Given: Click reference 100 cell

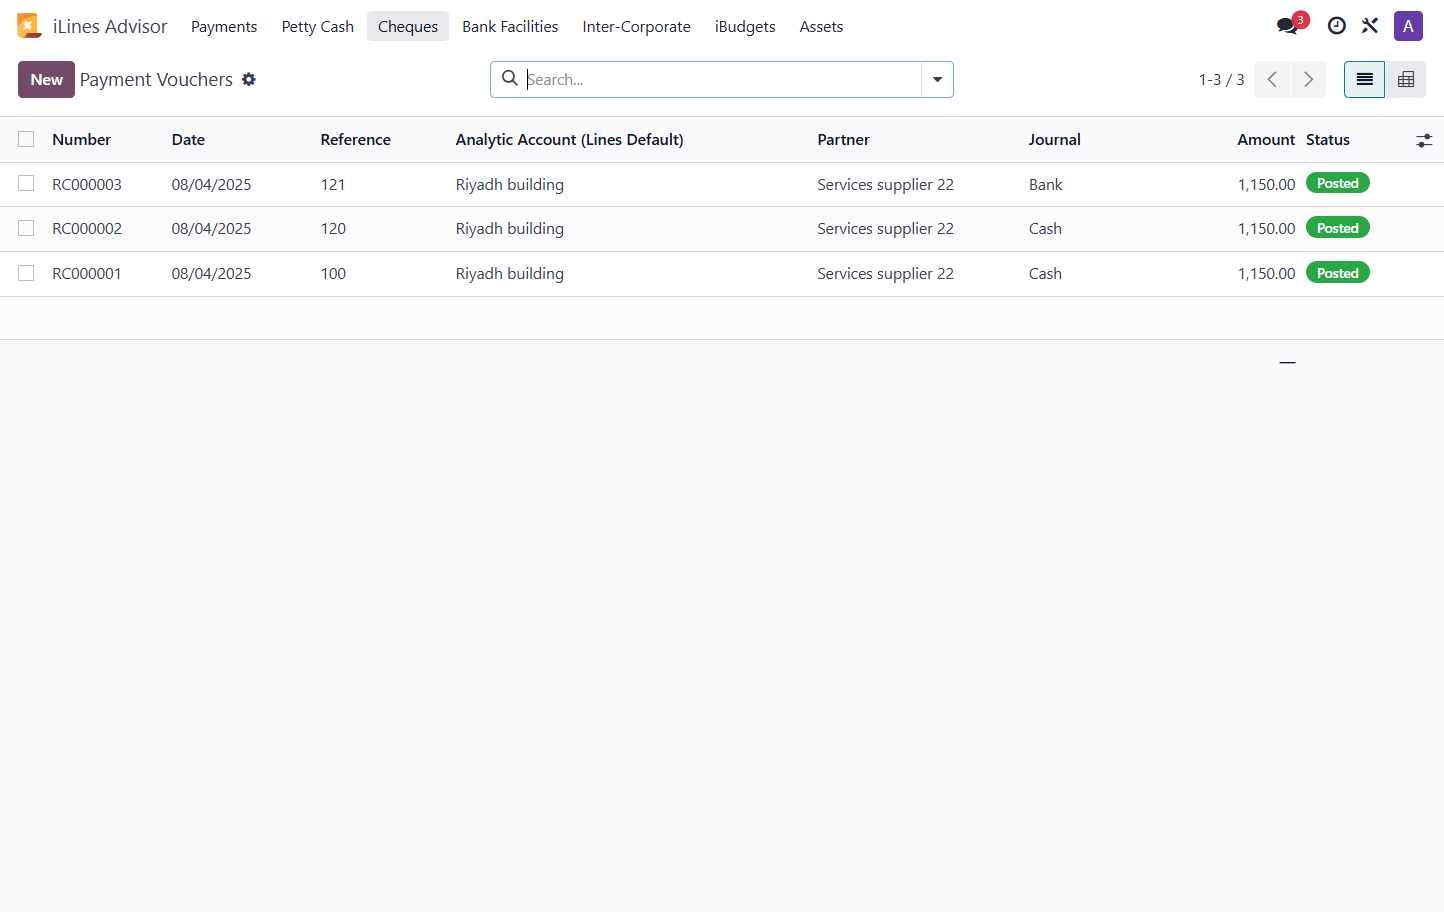Looking at the screenshot, I should click(333, 273).
